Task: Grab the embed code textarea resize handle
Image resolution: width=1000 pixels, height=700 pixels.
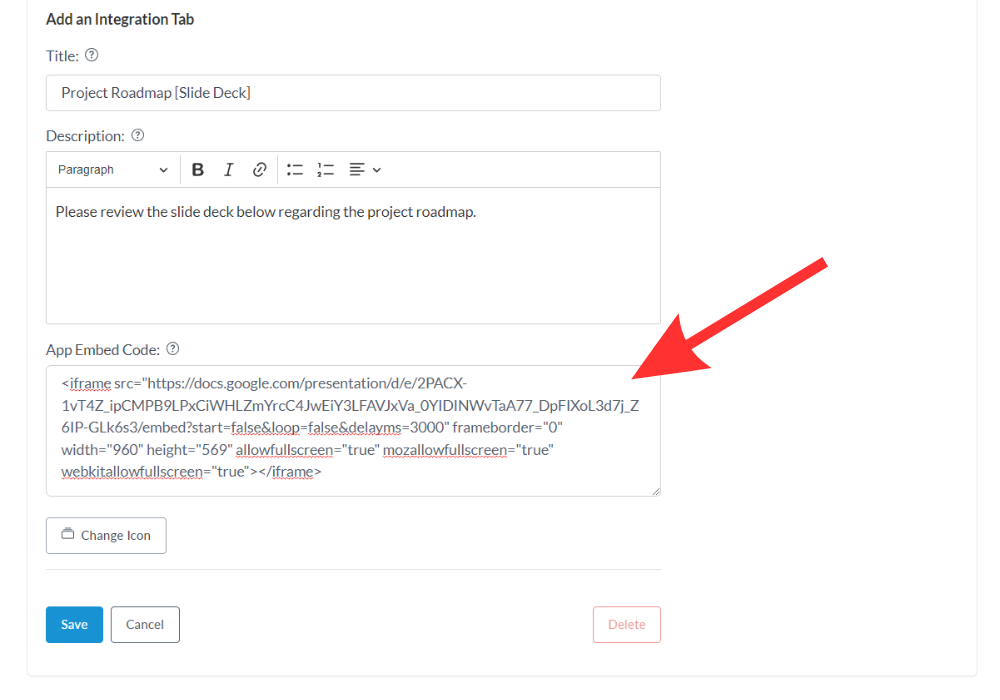Action: (655, 491)
